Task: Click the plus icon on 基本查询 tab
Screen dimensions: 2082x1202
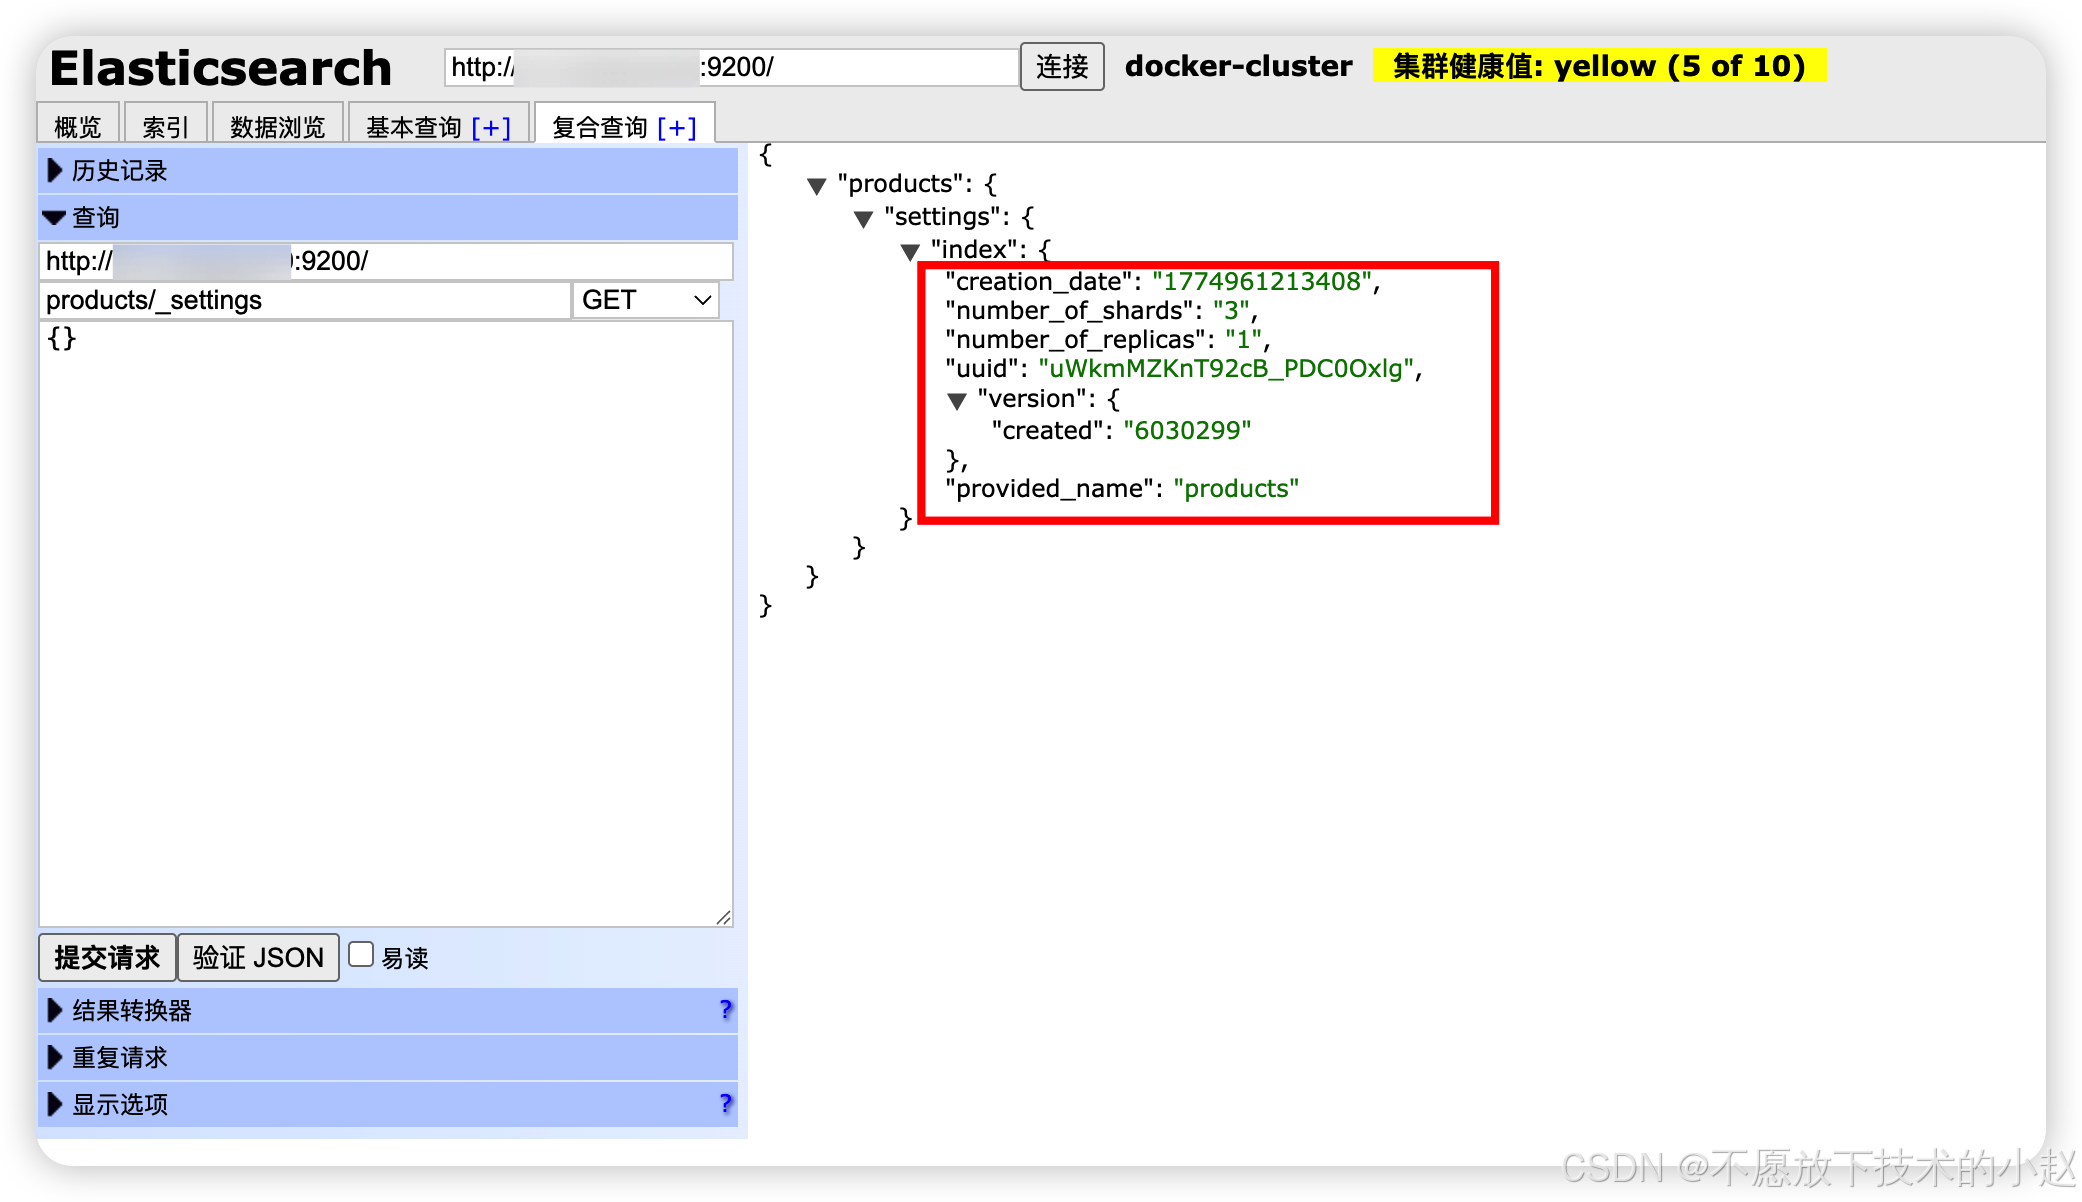Action: (x=490, y=128)
